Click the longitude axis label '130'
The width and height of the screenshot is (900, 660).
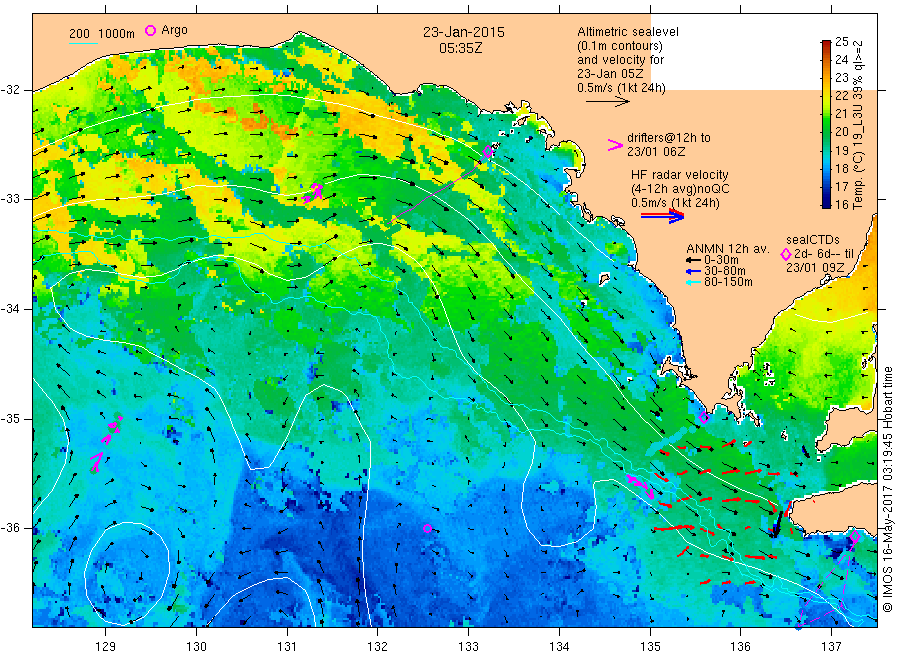click(196, 647)
